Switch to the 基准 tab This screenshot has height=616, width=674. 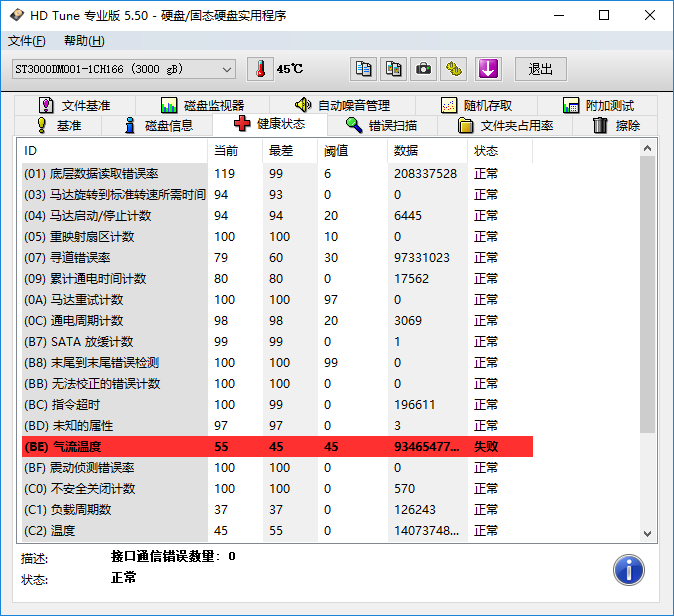(x=58, y=126)
